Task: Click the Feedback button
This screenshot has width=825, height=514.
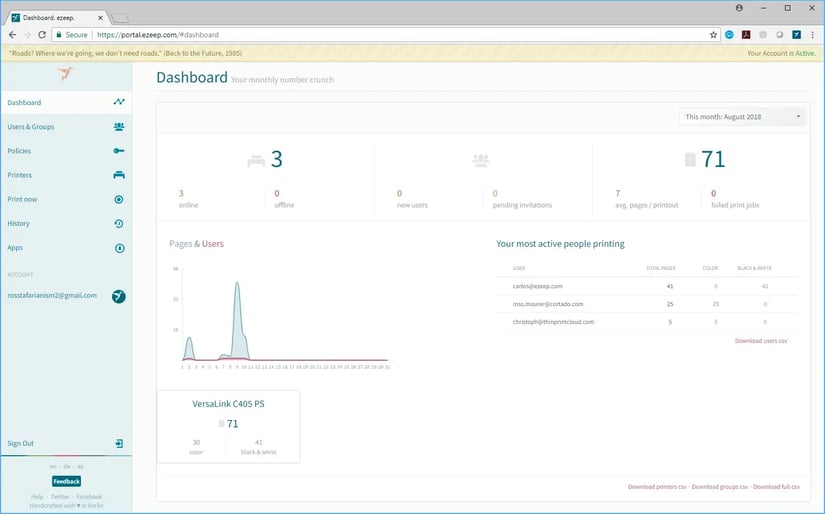Action: pos(66,481)
